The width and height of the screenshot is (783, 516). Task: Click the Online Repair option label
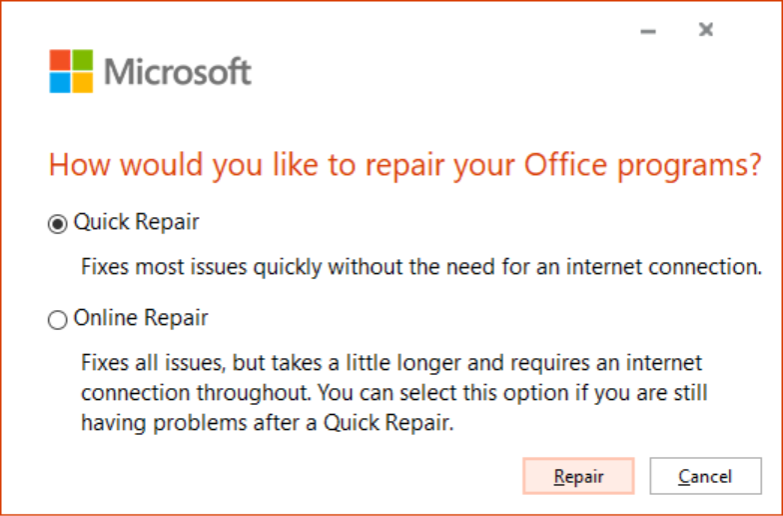pos(141,319)
